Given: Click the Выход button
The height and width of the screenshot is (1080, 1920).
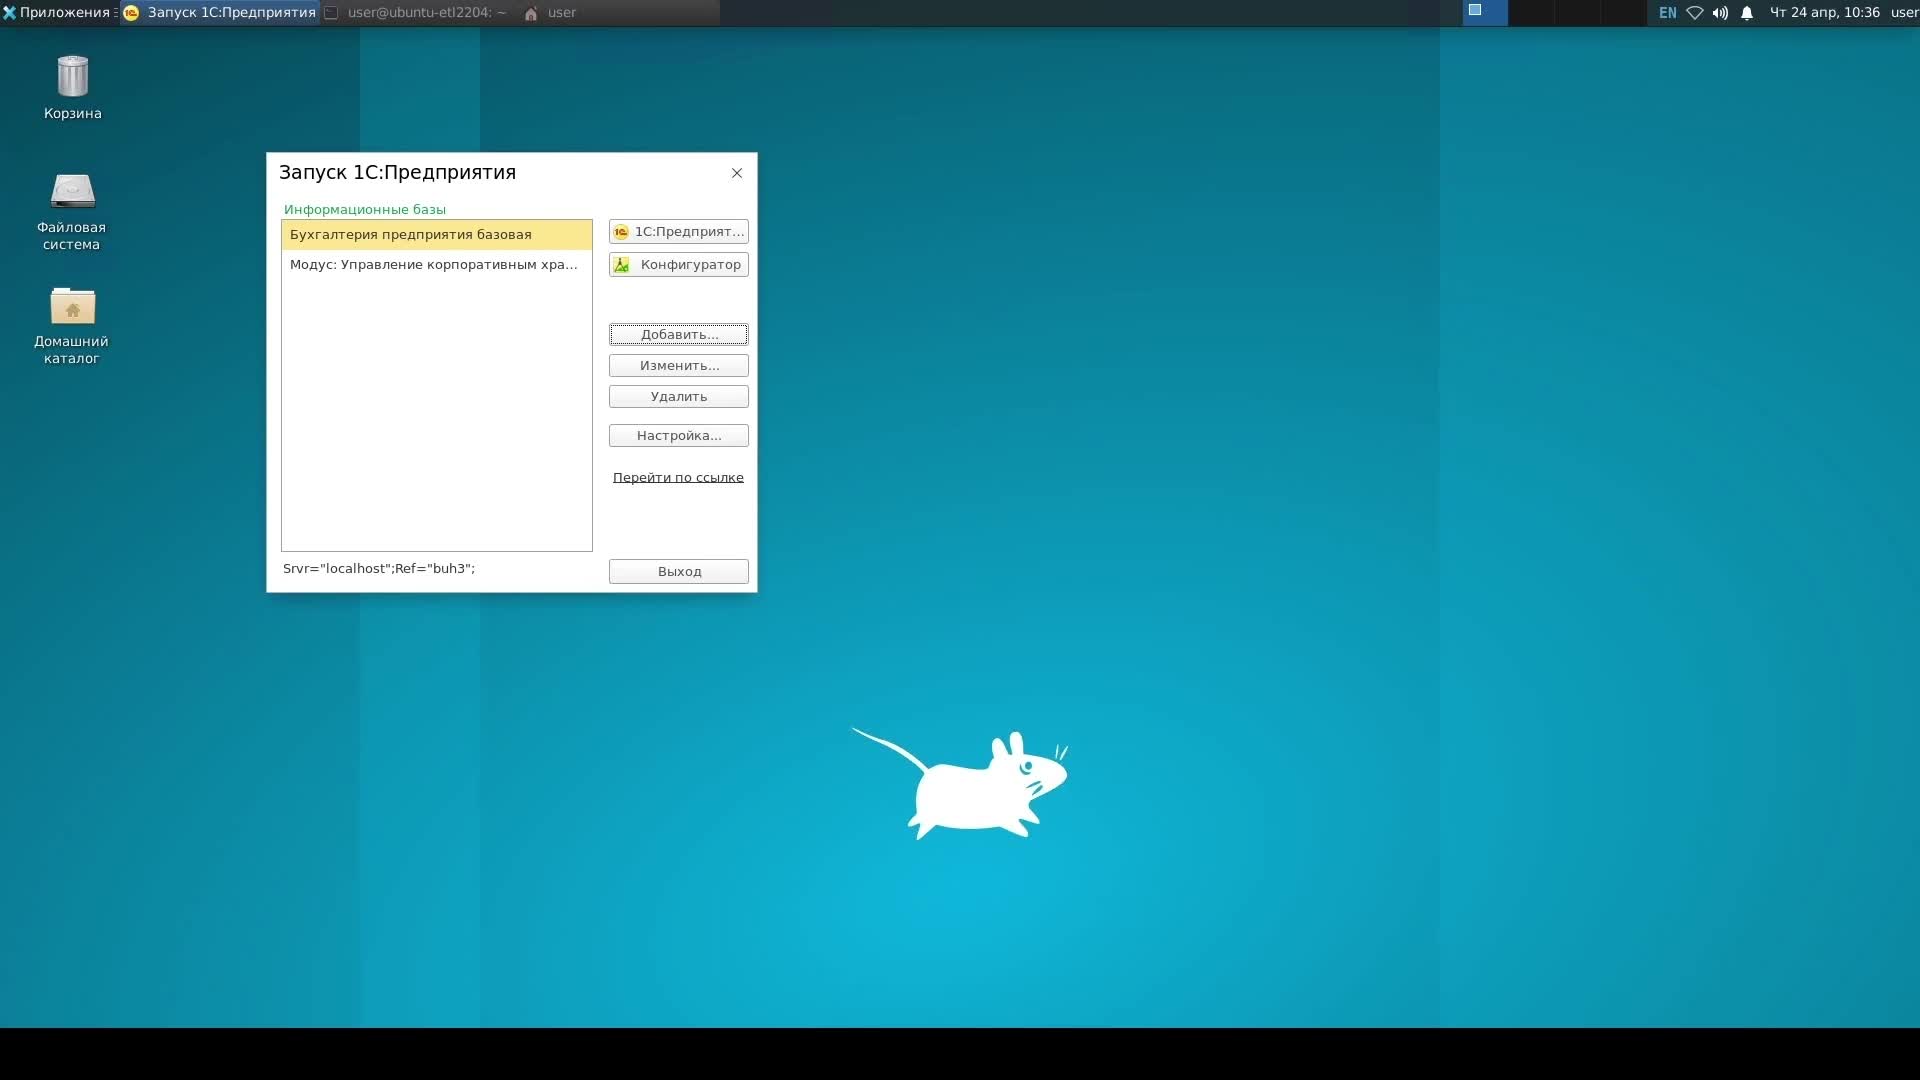Looking at the screenshot, I should [678, 572].
